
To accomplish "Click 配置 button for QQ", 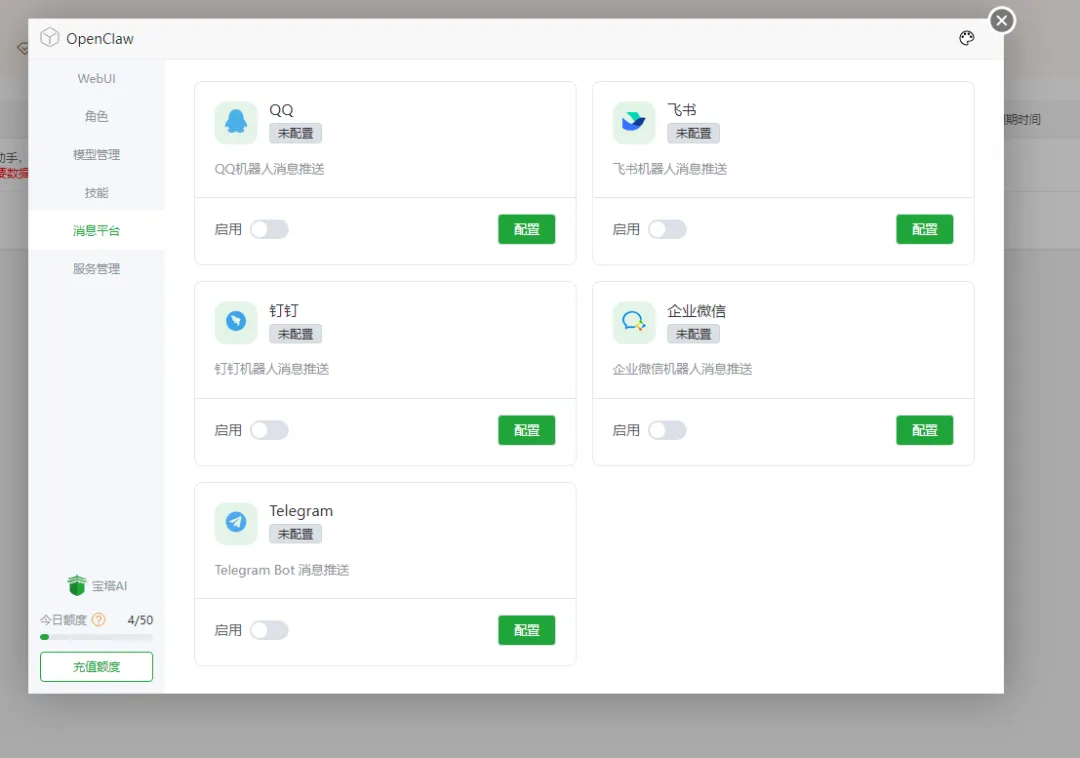I will (x=526, y=229).
